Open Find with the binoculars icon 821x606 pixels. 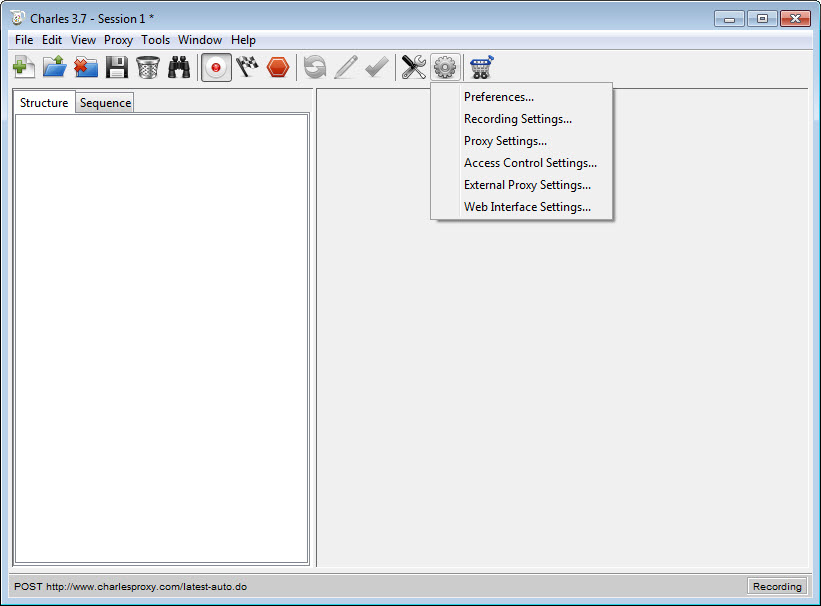coord(179,67)
